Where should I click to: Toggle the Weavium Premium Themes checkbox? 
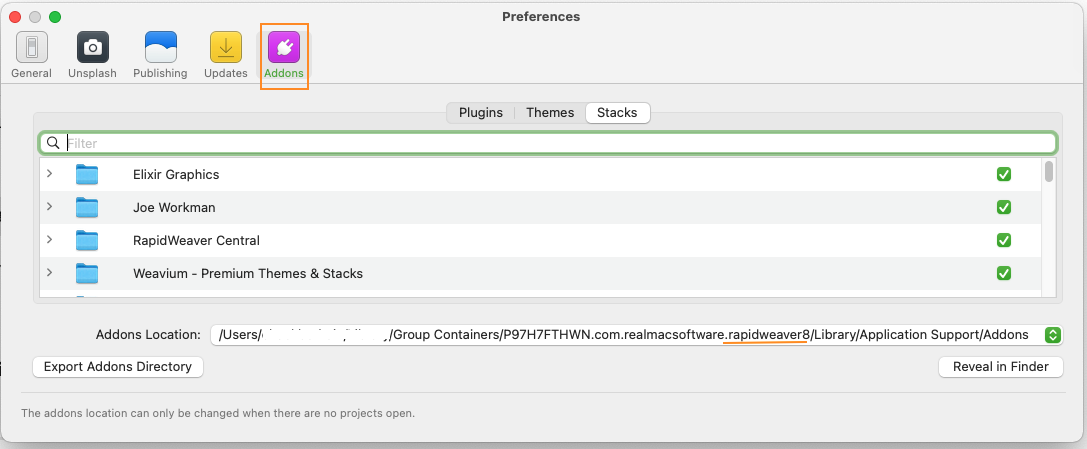(1004, 274)
